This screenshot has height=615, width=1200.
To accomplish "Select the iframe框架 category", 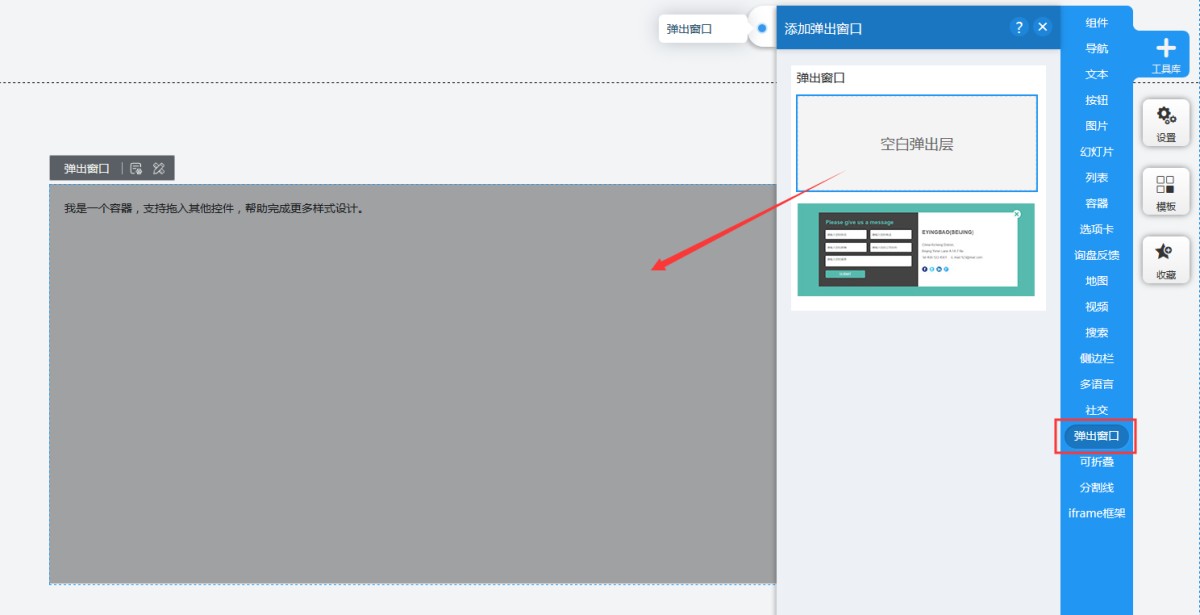I will point(1097,514).
